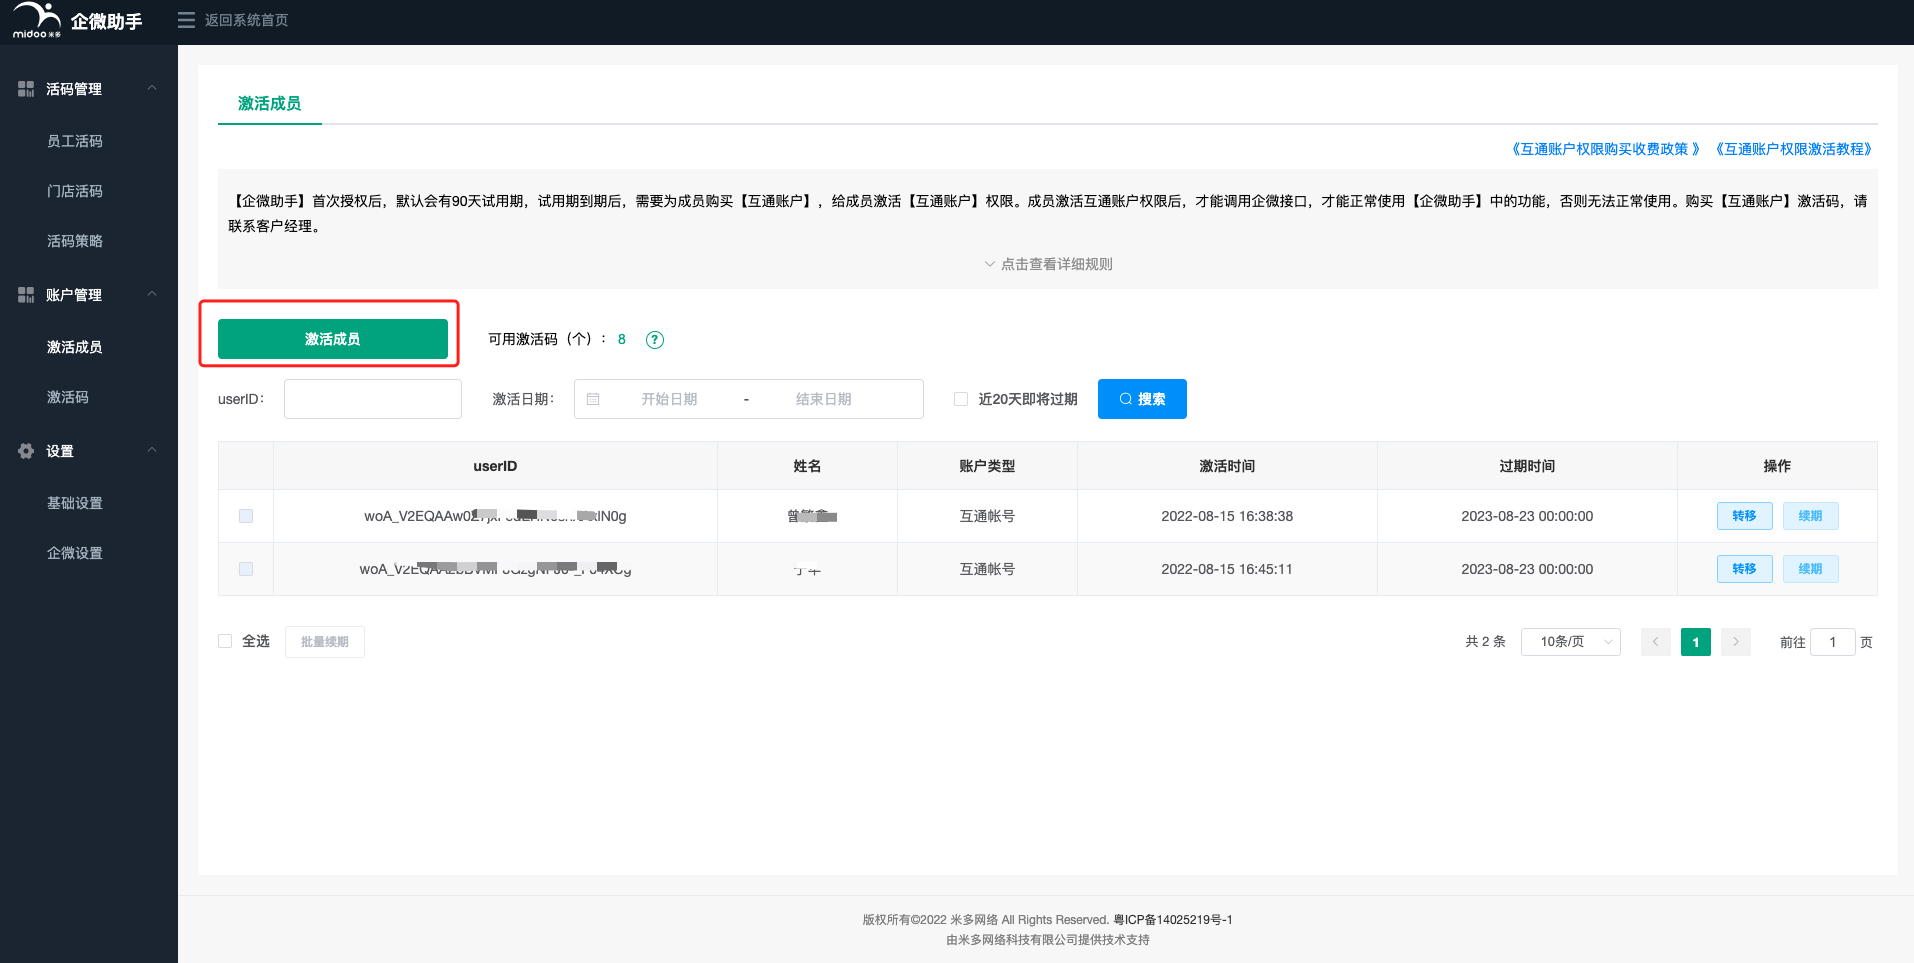Open 基础设置 in the sidebar

point(75,503)
